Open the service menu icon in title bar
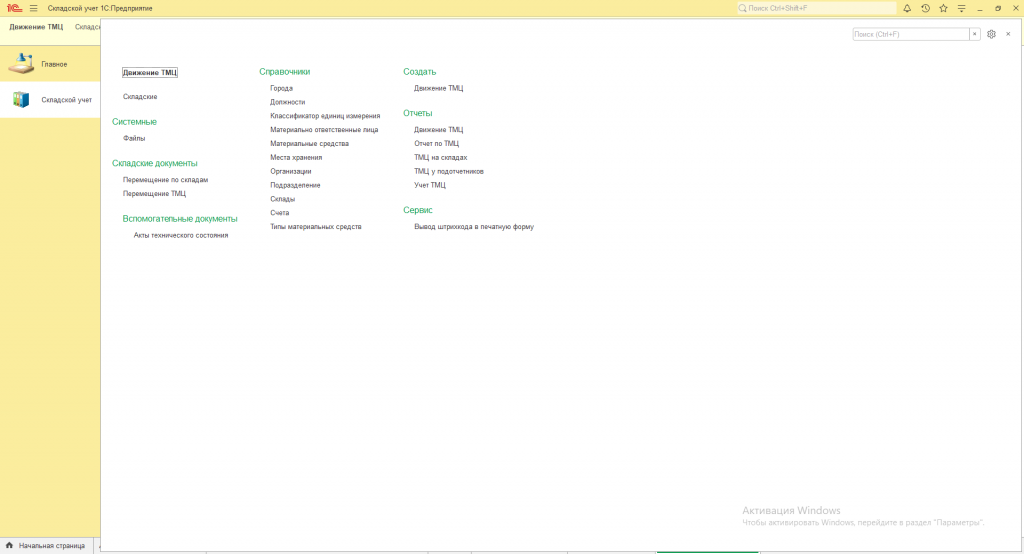1024x554 pixels. [961, 8]
